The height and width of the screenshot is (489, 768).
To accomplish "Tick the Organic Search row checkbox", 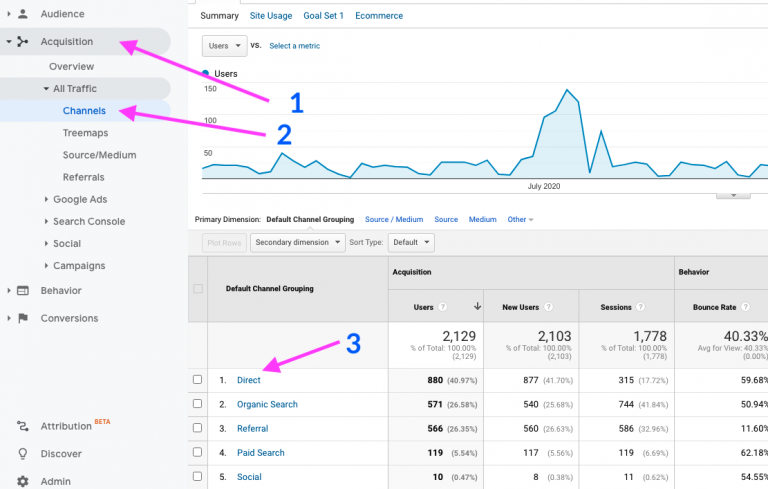I will point(197,404).
